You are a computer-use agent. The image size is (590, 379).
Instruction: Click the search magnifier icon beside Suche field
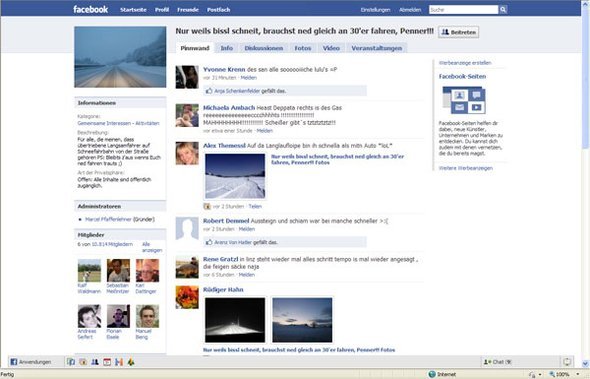503,10
